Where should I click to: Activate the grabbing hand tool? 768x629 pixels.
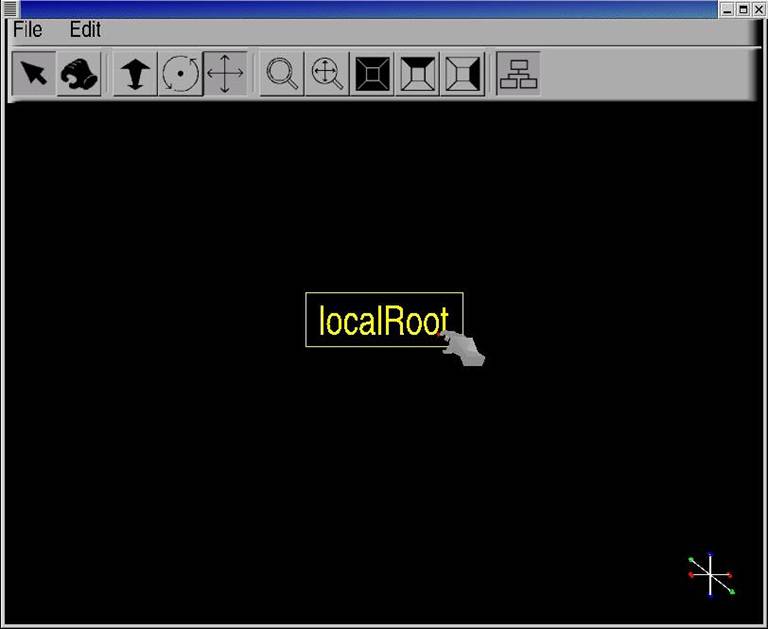click(79, 73)
